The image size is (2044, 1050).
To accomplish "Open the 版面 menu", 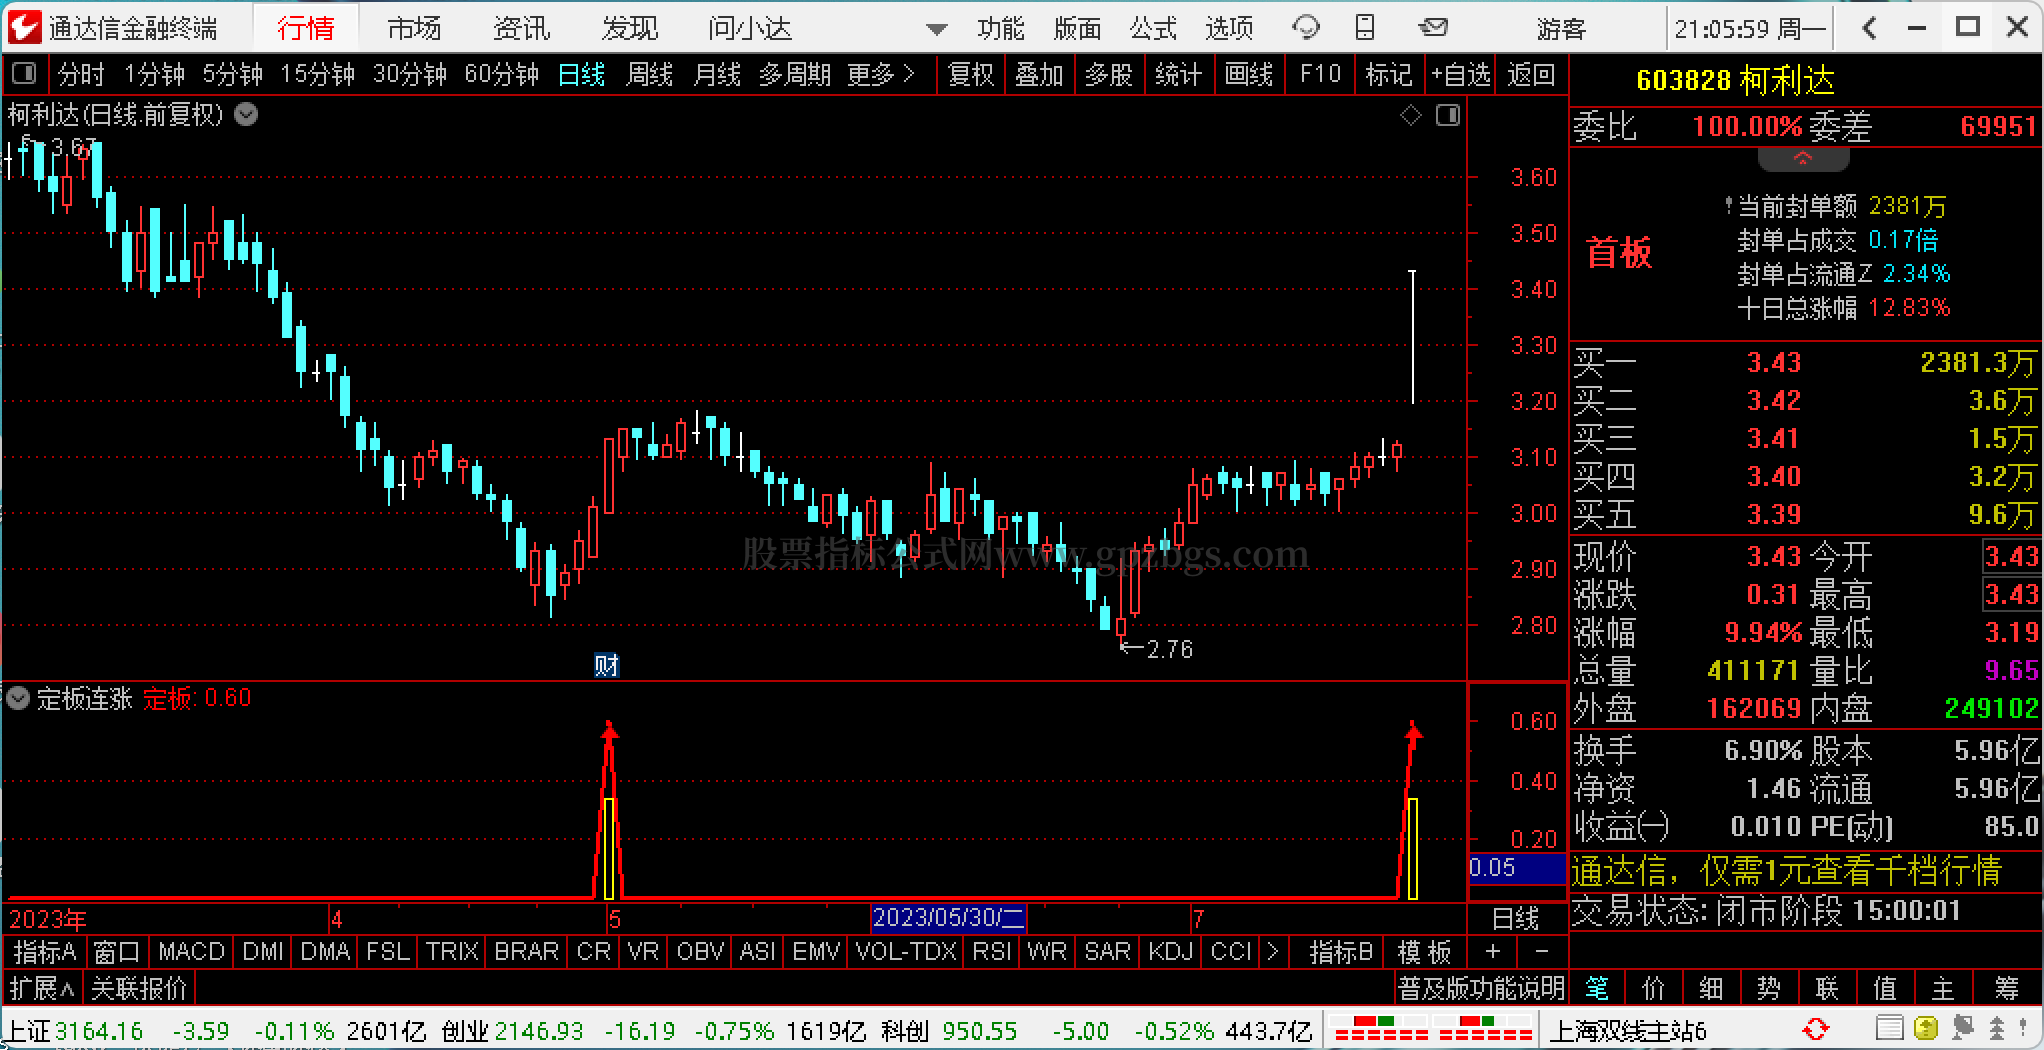I will coord(1077,28).
